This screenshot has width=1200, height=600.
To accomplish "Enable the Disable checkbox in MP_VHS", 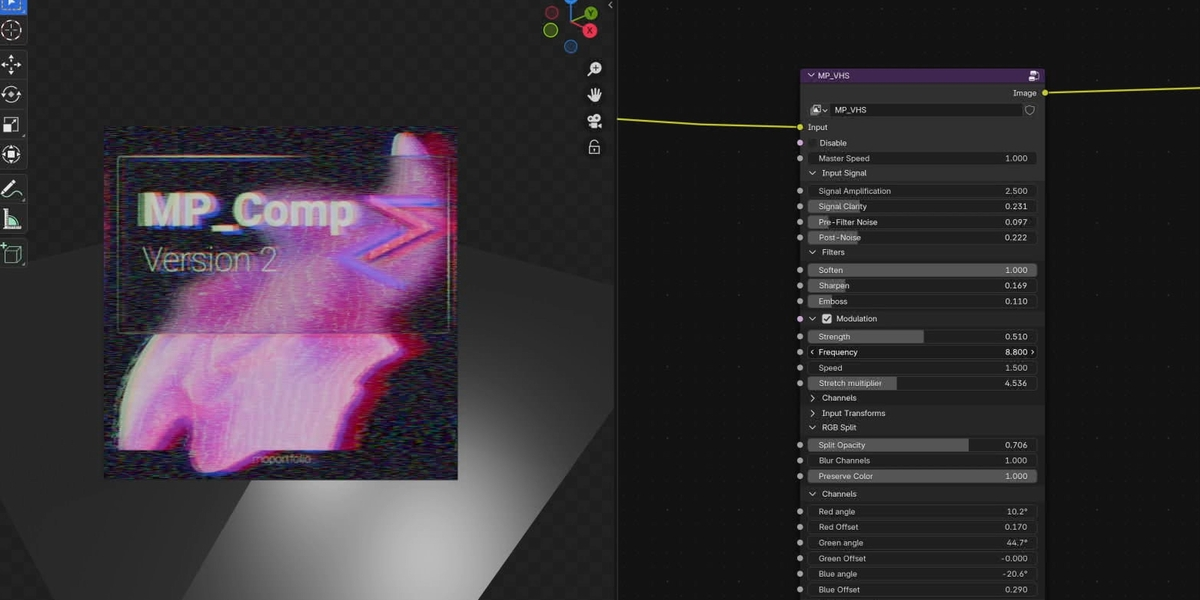I will (x=810, y=143).
